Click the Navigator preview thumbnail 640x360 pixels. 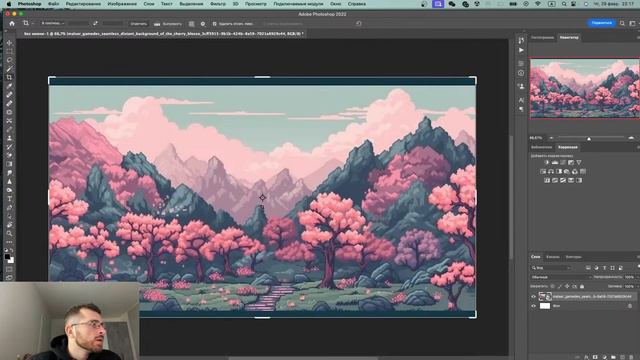click(584, 88)
